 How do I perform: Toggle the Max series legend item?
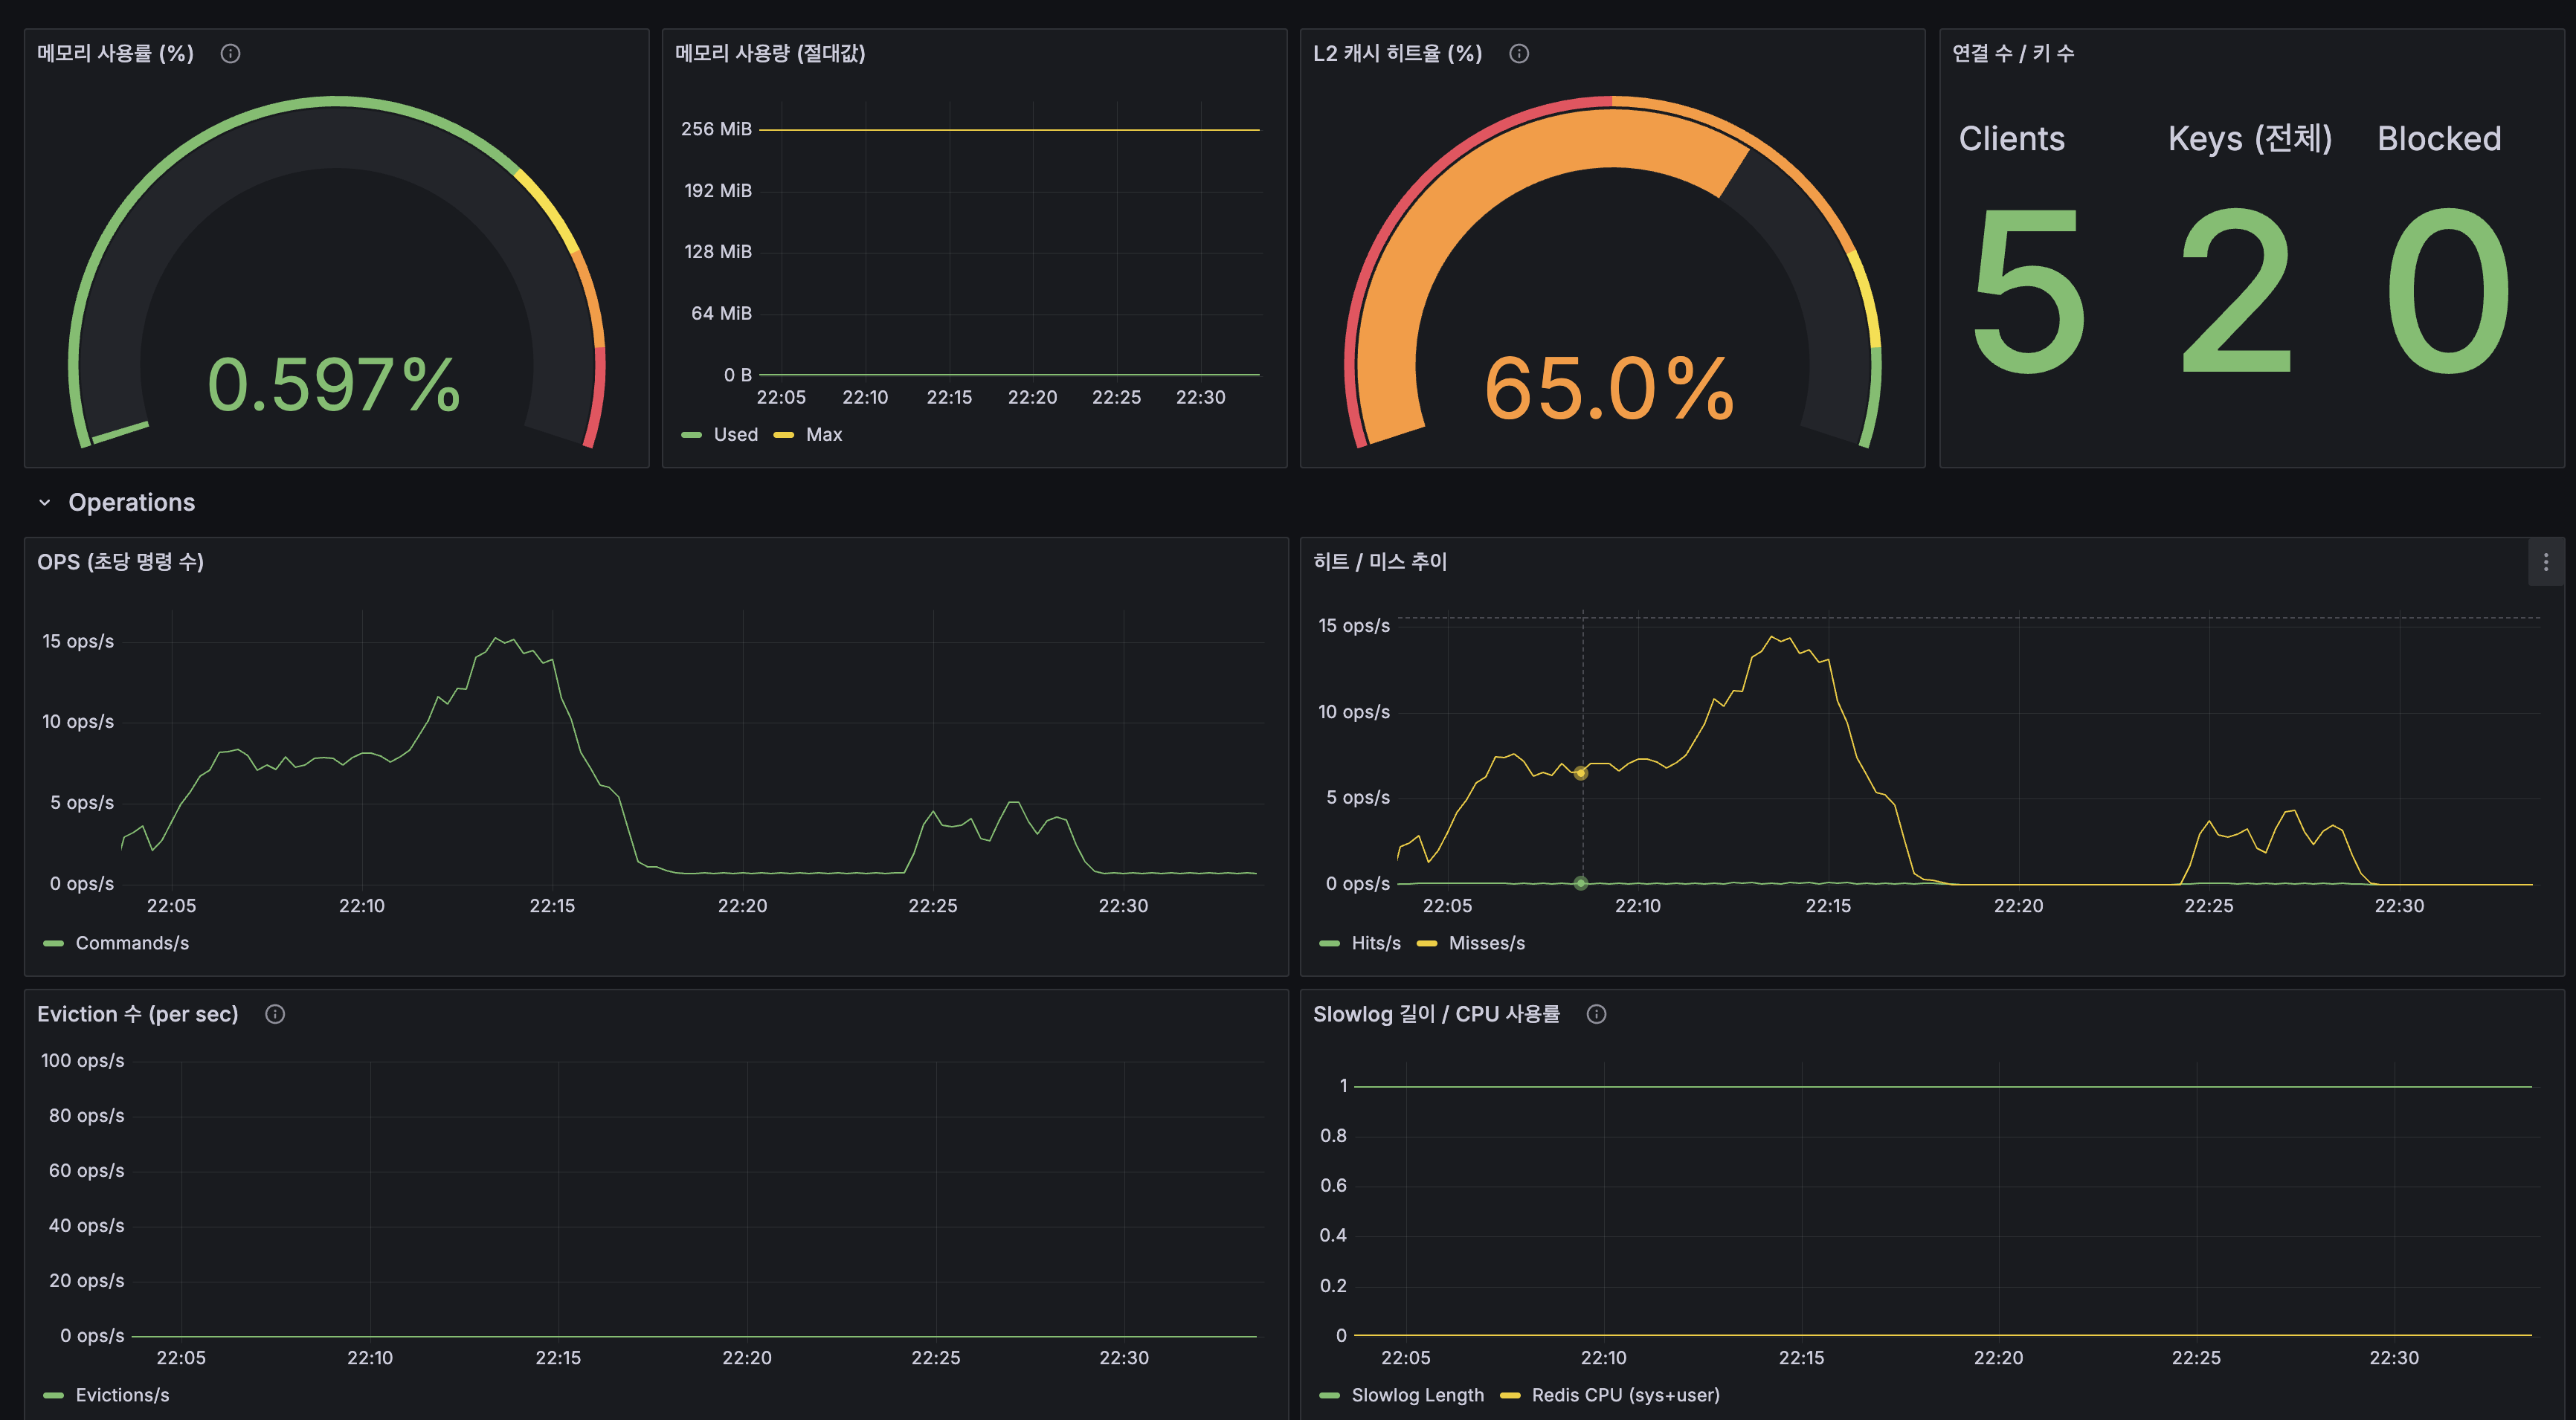(x=823, y=435)
